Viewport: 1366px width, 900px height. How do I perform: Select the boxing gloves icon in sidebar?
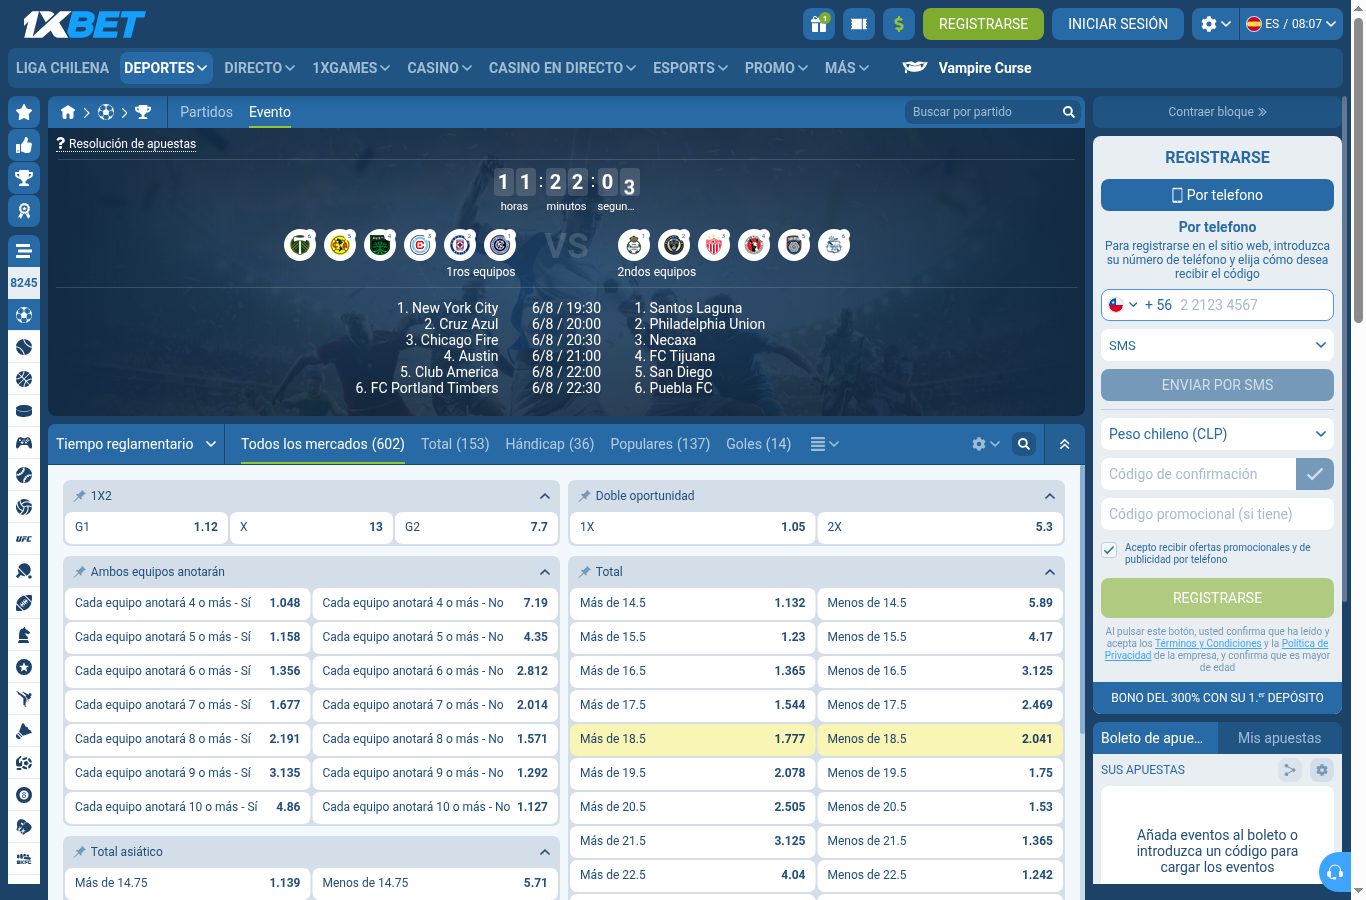(x=24, y=827)
